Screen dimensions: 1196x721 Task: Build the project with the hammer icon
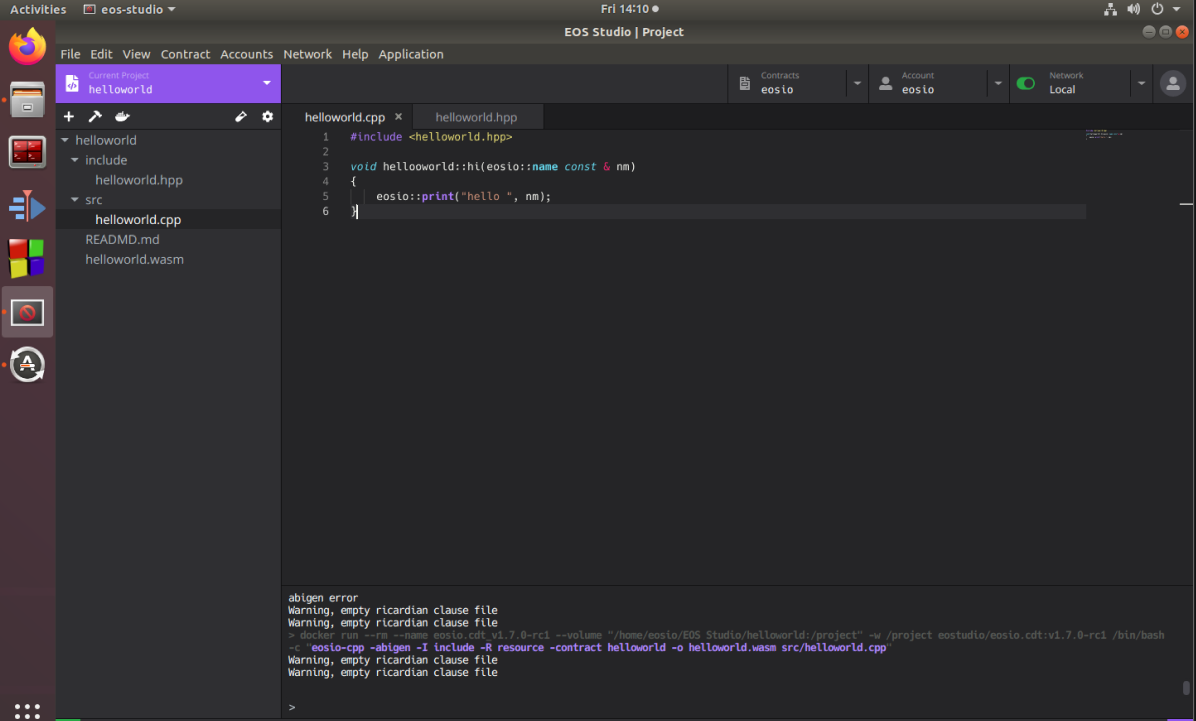click(x=95, y=117)
